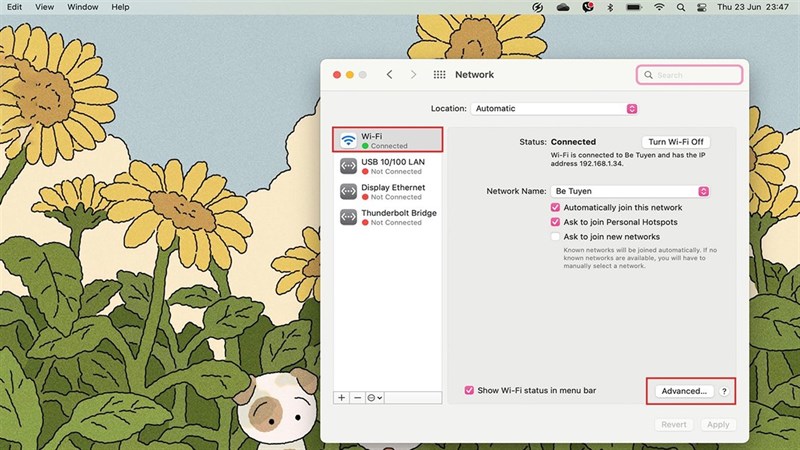Click the Turn Wi-Fi Off button
800x450 pixels.
point(676,142)
